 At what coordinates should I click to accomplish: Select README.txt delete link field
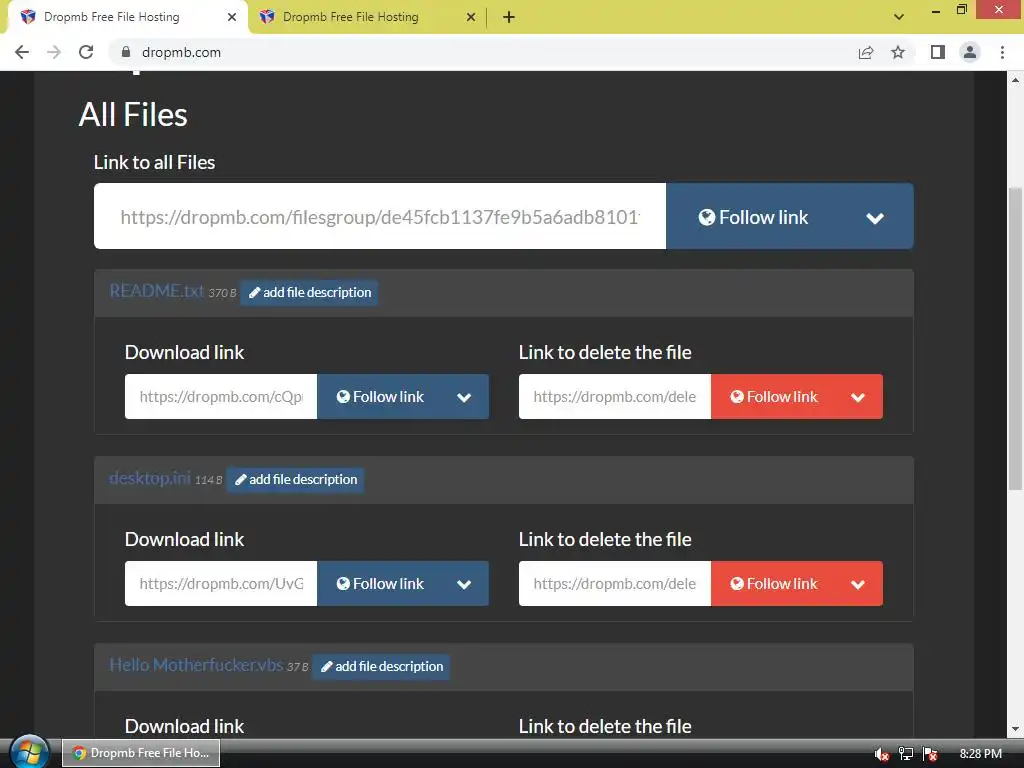[x=615, y=396]
